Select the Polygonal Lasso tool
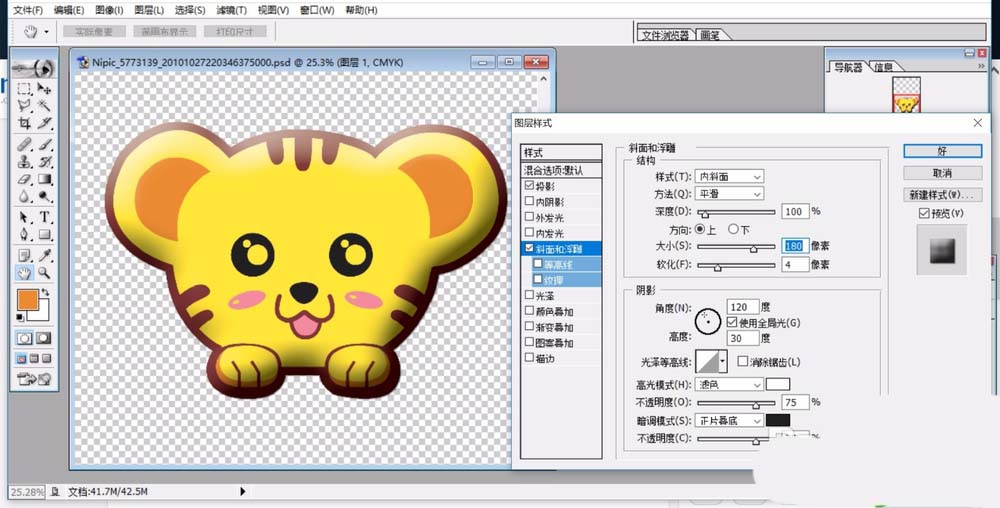1000x508 pixels. coord(24,106)
